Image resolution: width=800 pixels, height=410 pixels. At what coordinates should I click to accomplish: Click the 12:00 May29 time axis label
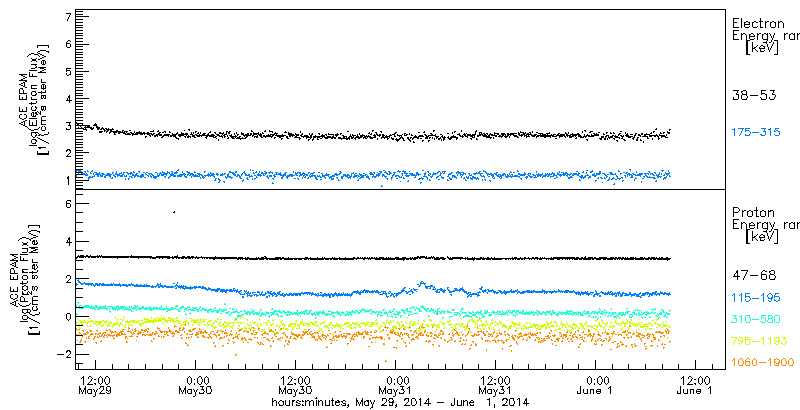tap(95, 385)
